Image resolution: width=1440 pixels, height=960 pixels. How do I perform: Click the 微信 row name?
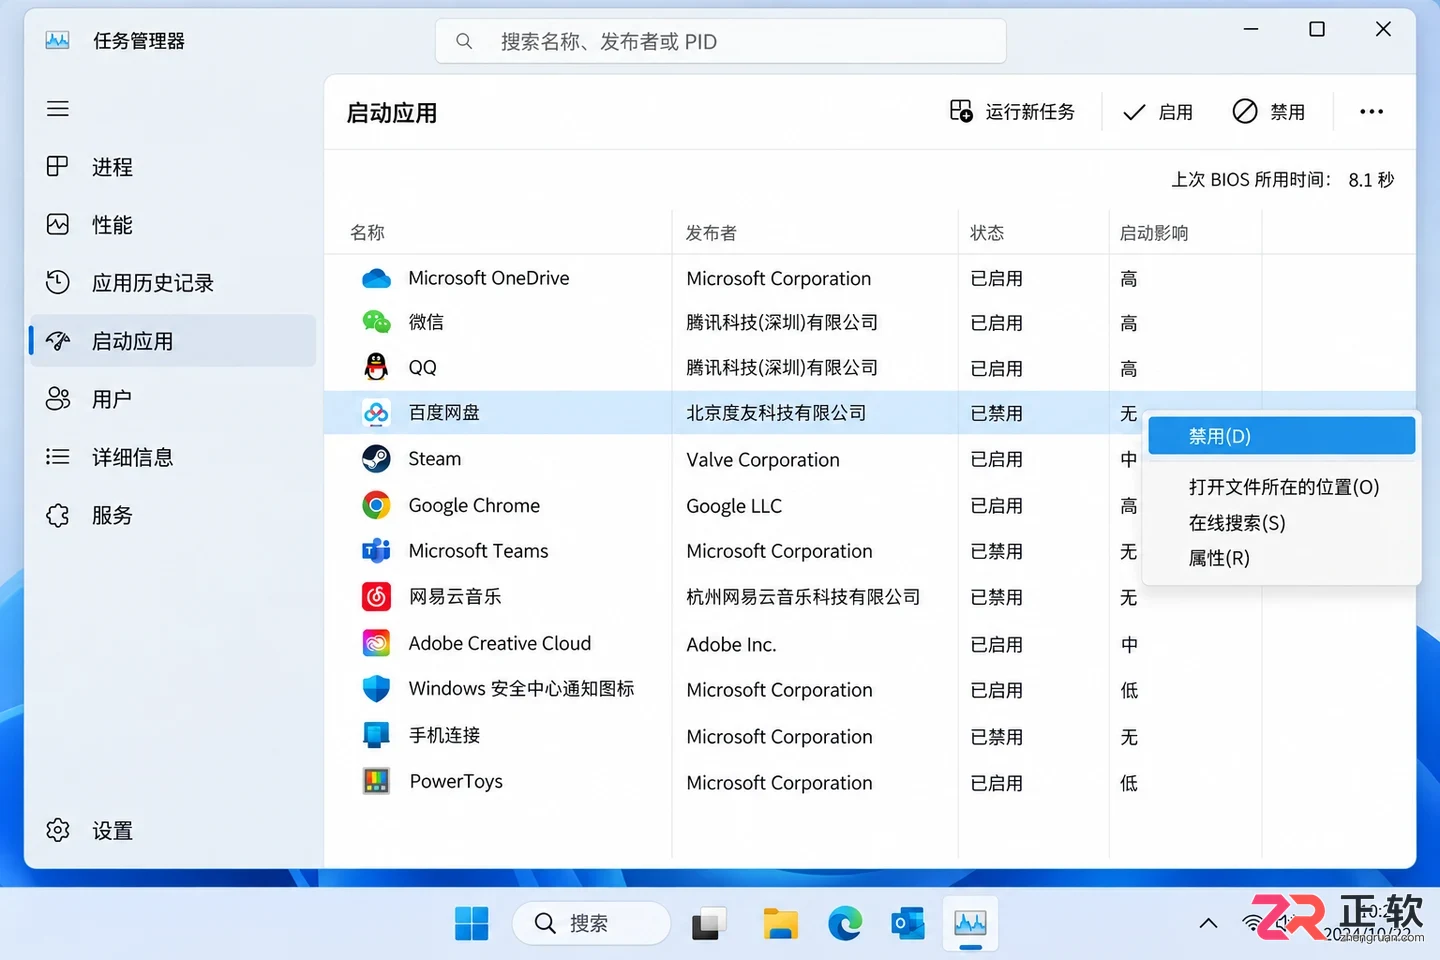(x=426, y=322)
